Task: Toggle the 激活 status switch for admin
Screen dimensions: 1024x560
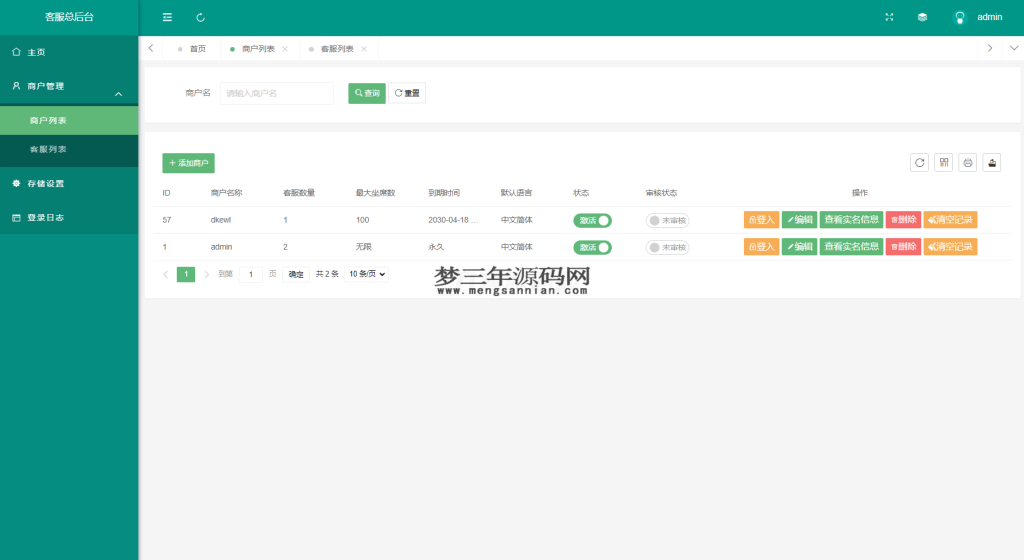Action: [592, 247]
